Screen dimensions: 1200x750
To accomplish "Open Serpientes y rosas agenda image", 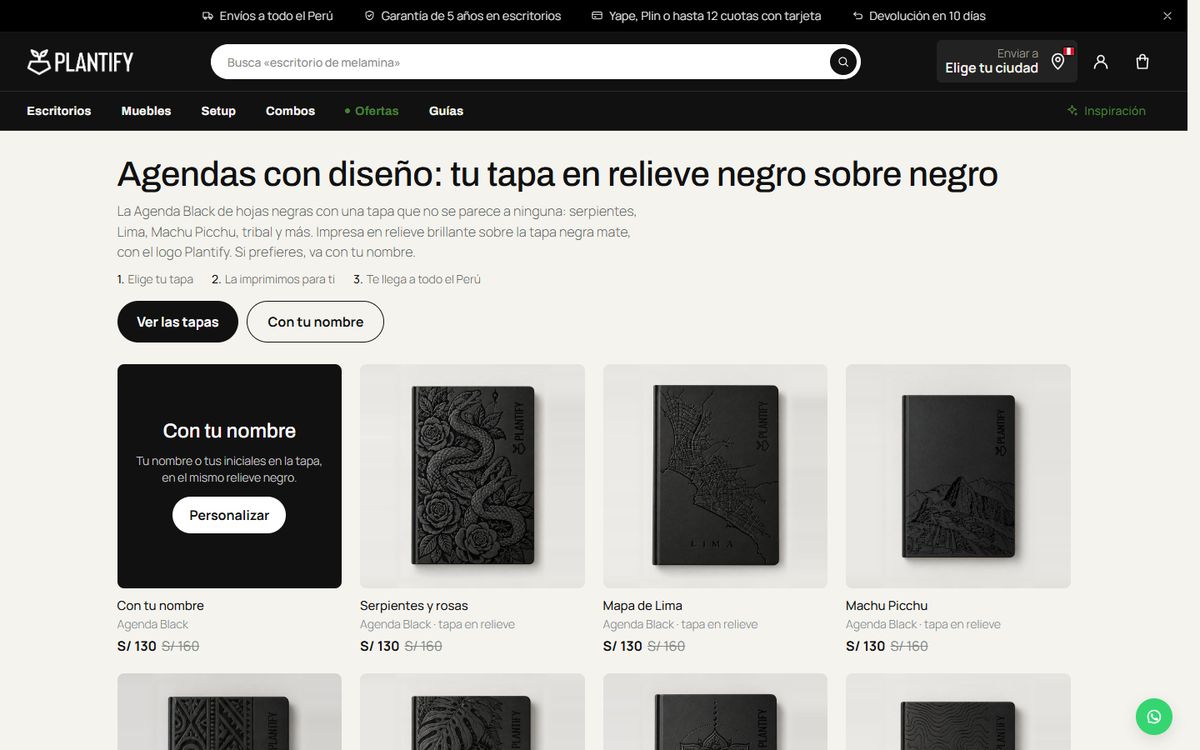I will point(472,476).
